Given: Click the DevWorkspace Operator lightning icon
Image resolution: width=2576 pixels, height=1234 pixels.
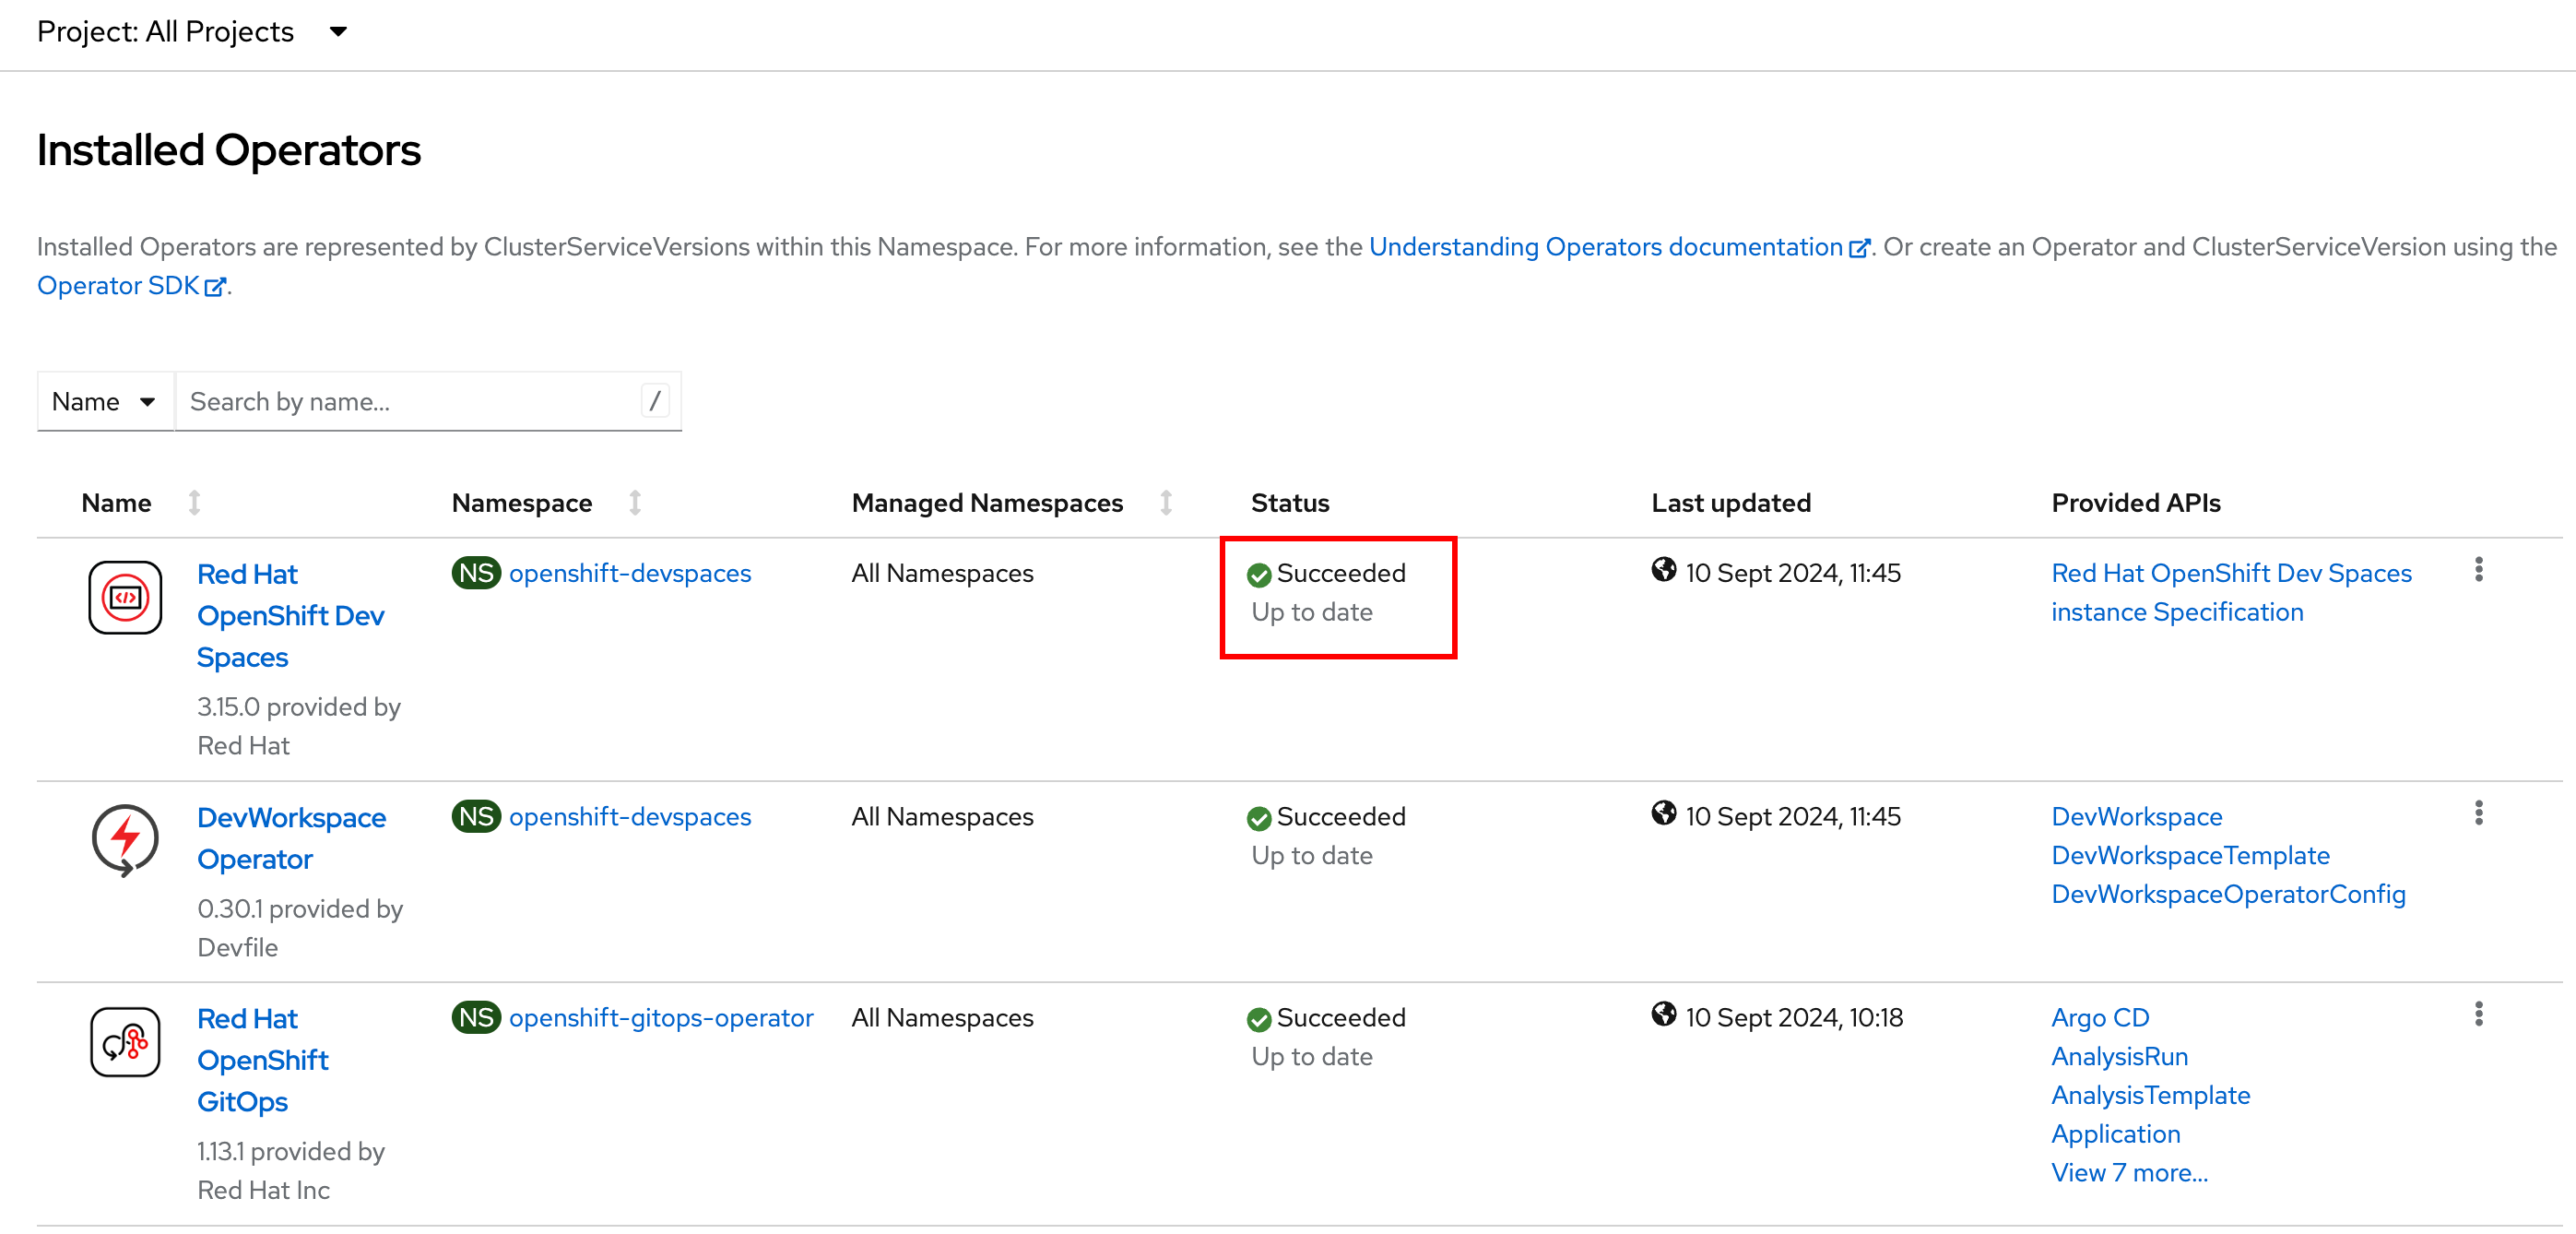Looking at the screenshot, I should click(x=125, y=840).
